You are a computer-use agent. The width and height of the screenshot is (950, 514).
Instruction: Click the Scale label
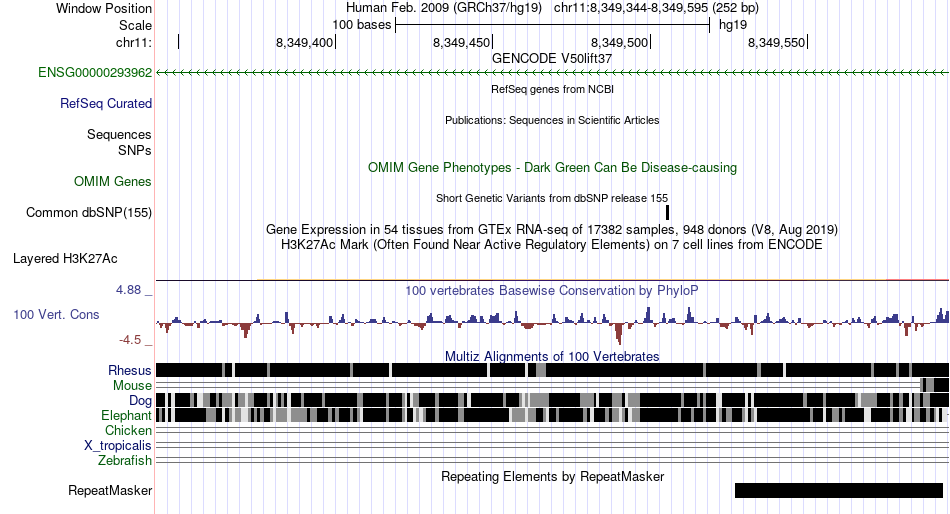(x=135, y=25)
